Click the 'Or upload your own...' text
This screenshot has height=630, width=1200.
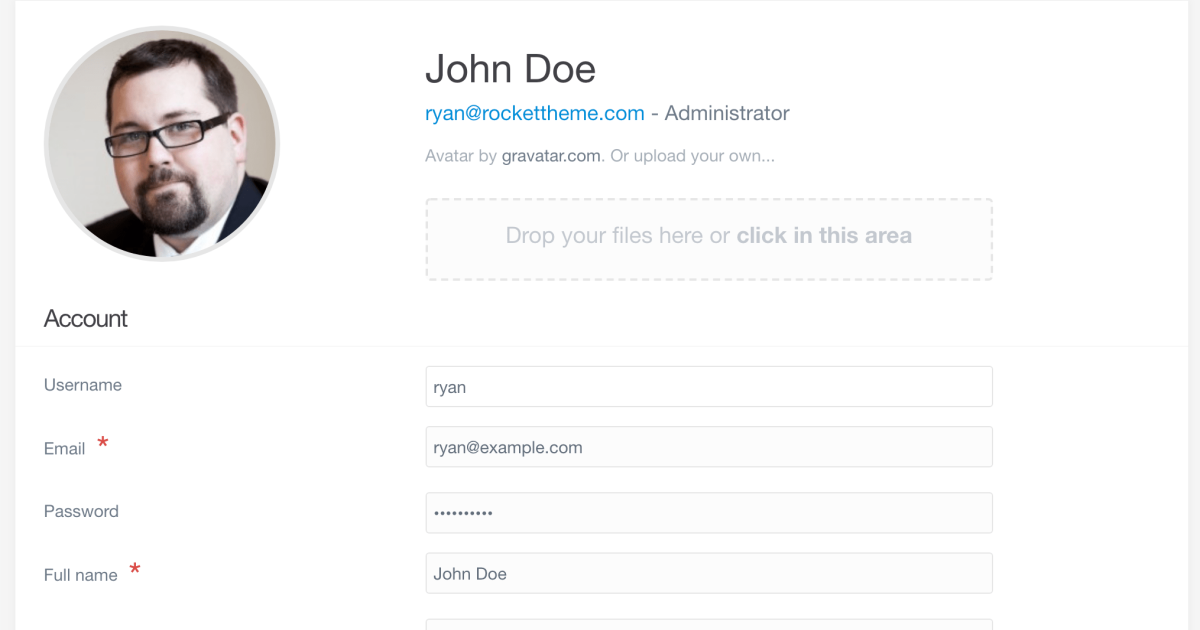coord(692,156)
